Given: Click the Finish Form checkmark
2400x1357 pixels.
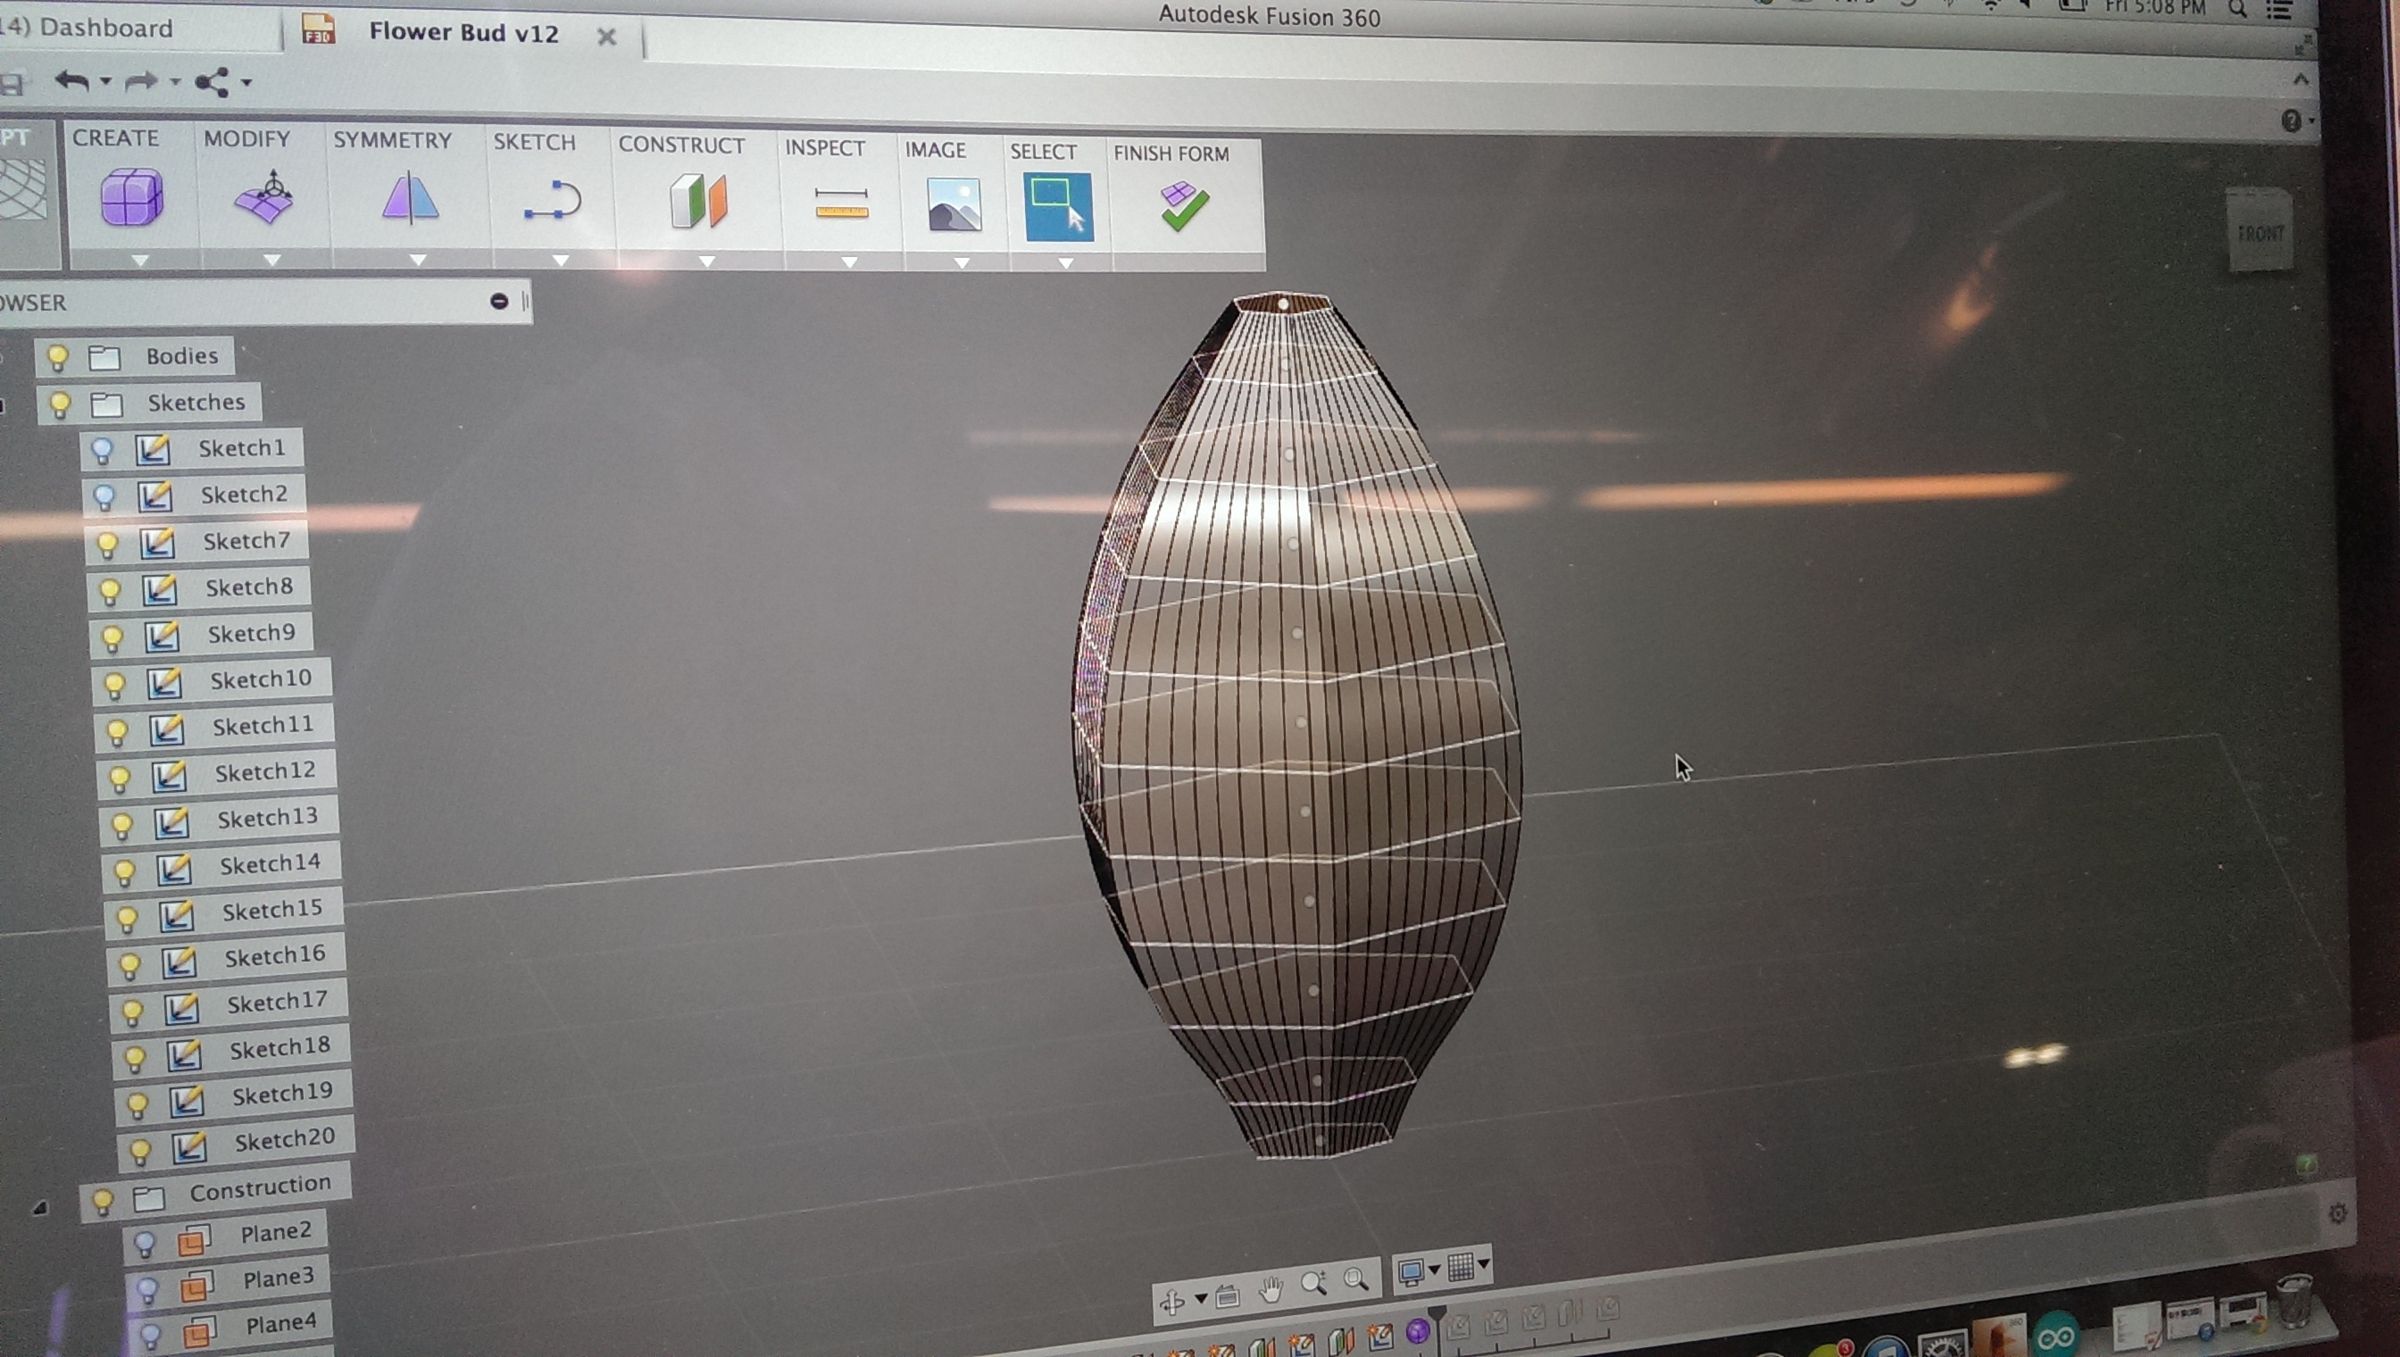Looking at the screenshot, I should tap(1184, 207).
